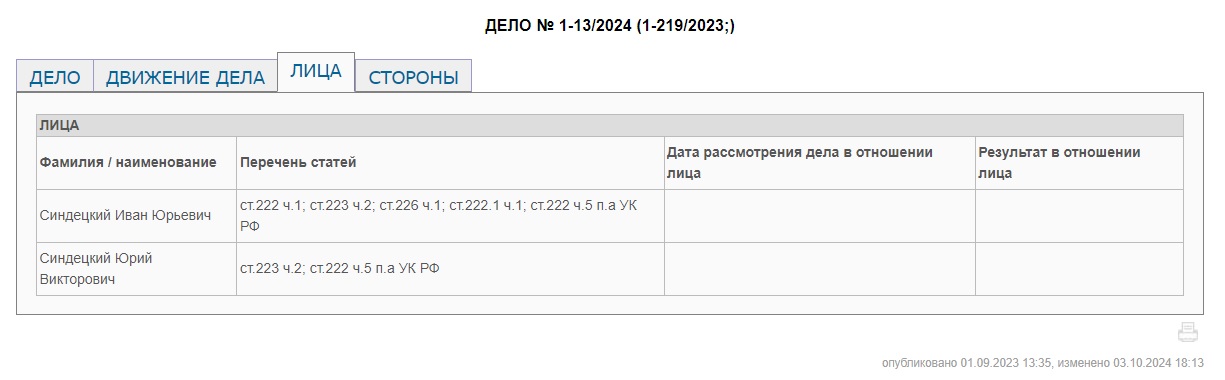Select the name Синдецкий Иван Юрьевич
Image resolution: width=1225 pixels, height=380 pixels.
[125, 215]
